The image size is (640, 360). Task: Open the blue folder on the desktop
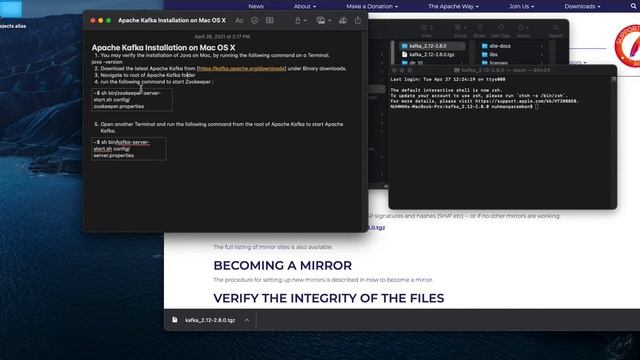pyautogui.click(x=11, y=9)
